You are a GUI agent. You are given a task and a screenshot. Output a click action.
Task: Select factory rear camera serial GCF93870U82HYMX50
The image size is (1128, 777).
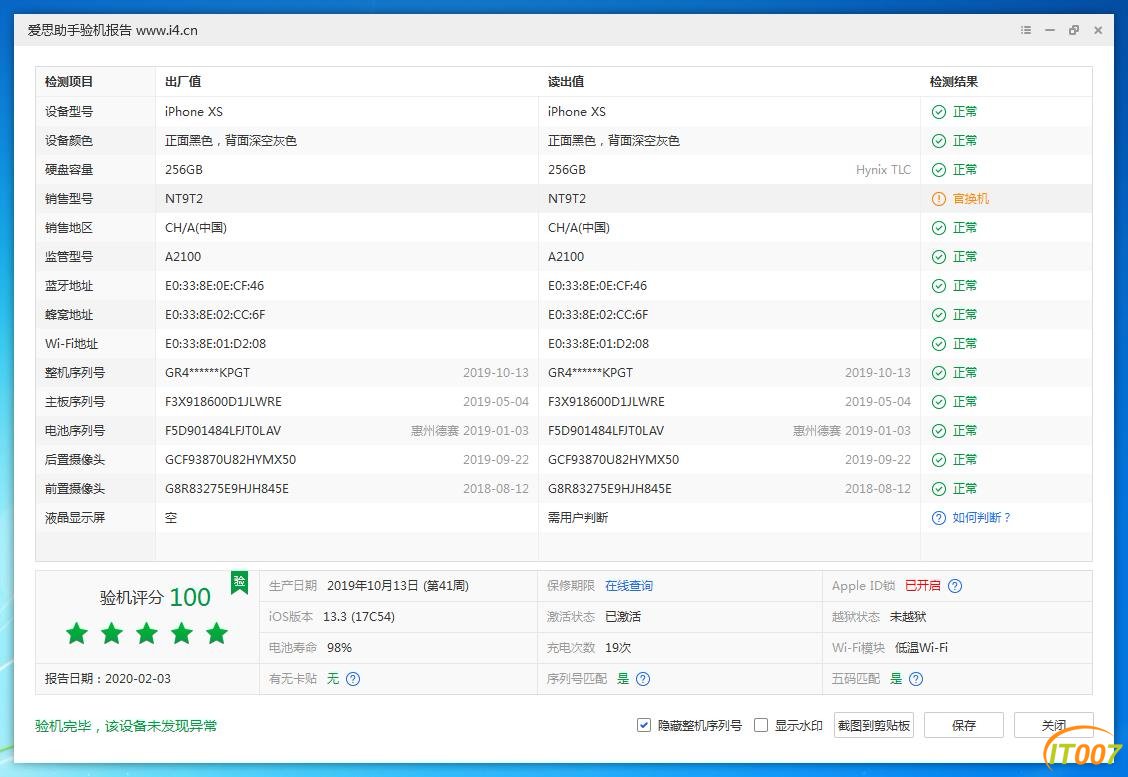click(230, 460)
